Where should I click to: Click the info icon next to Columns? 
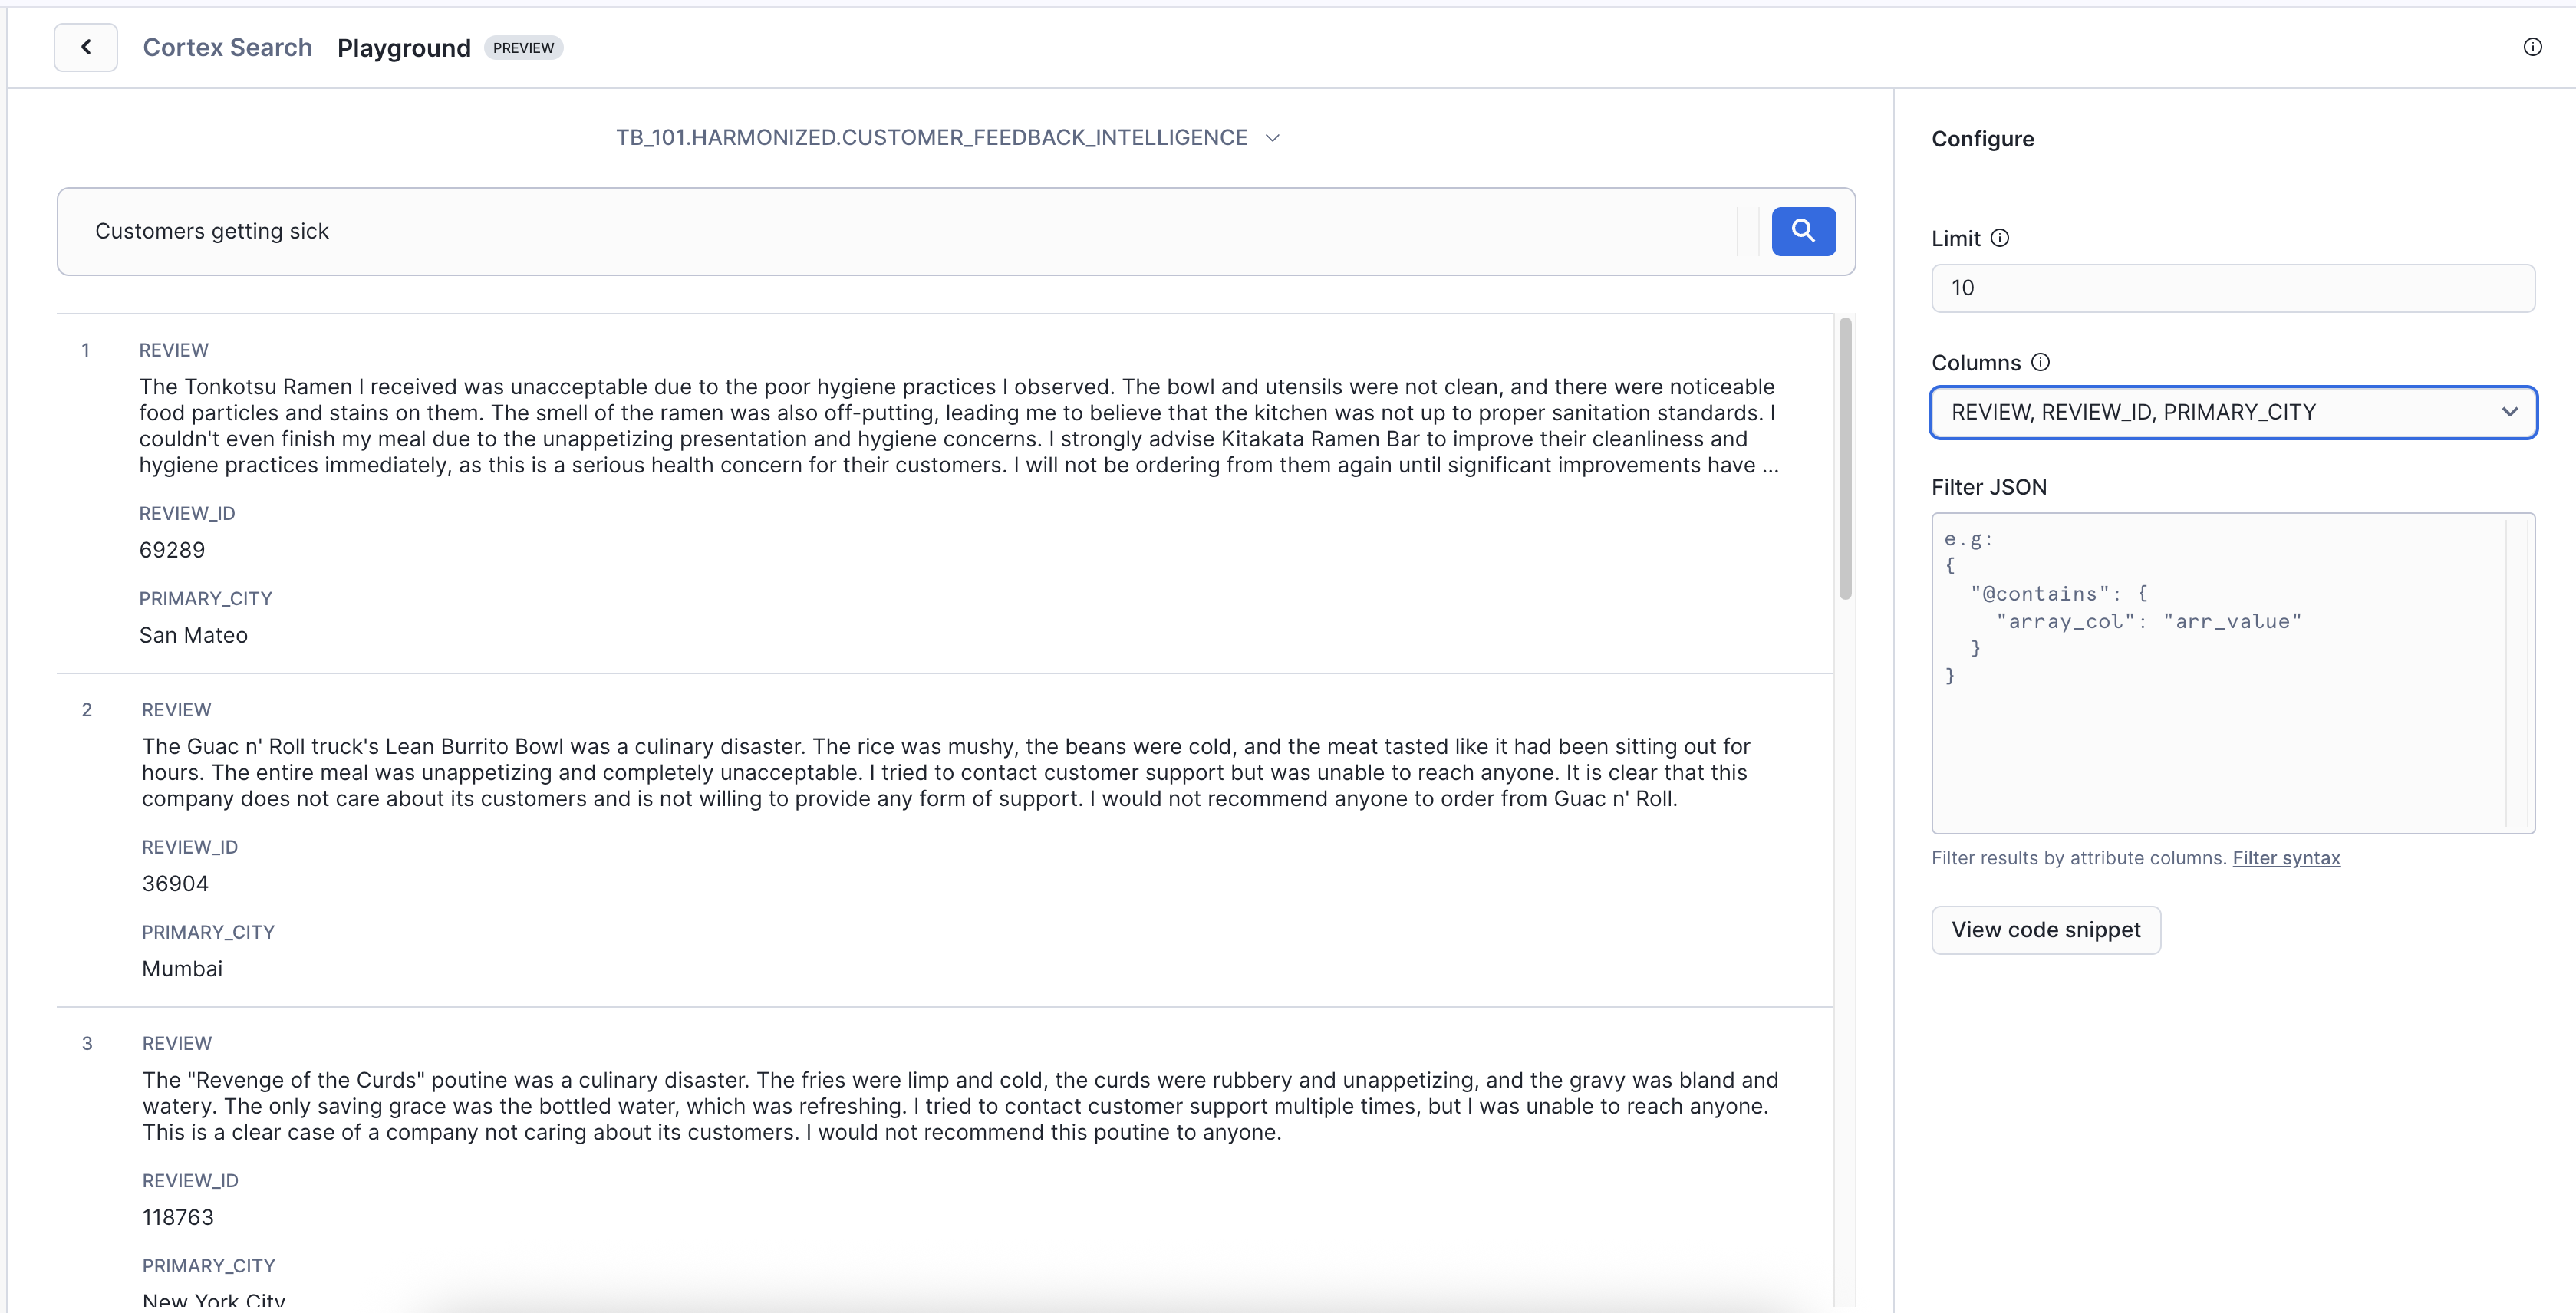[2040, 362]
